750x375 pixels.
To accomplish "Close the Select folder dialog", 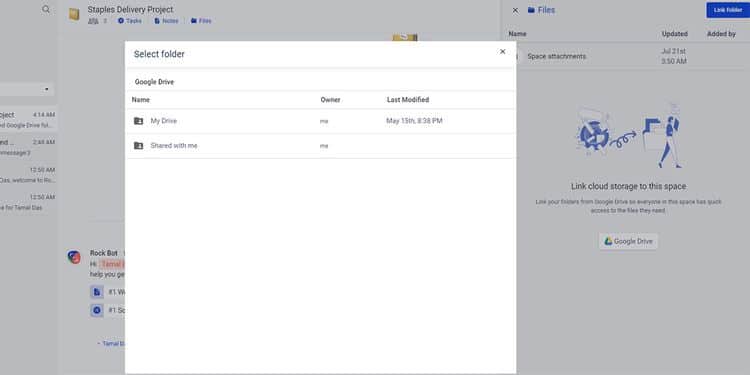I will click(x=502, y=52).
